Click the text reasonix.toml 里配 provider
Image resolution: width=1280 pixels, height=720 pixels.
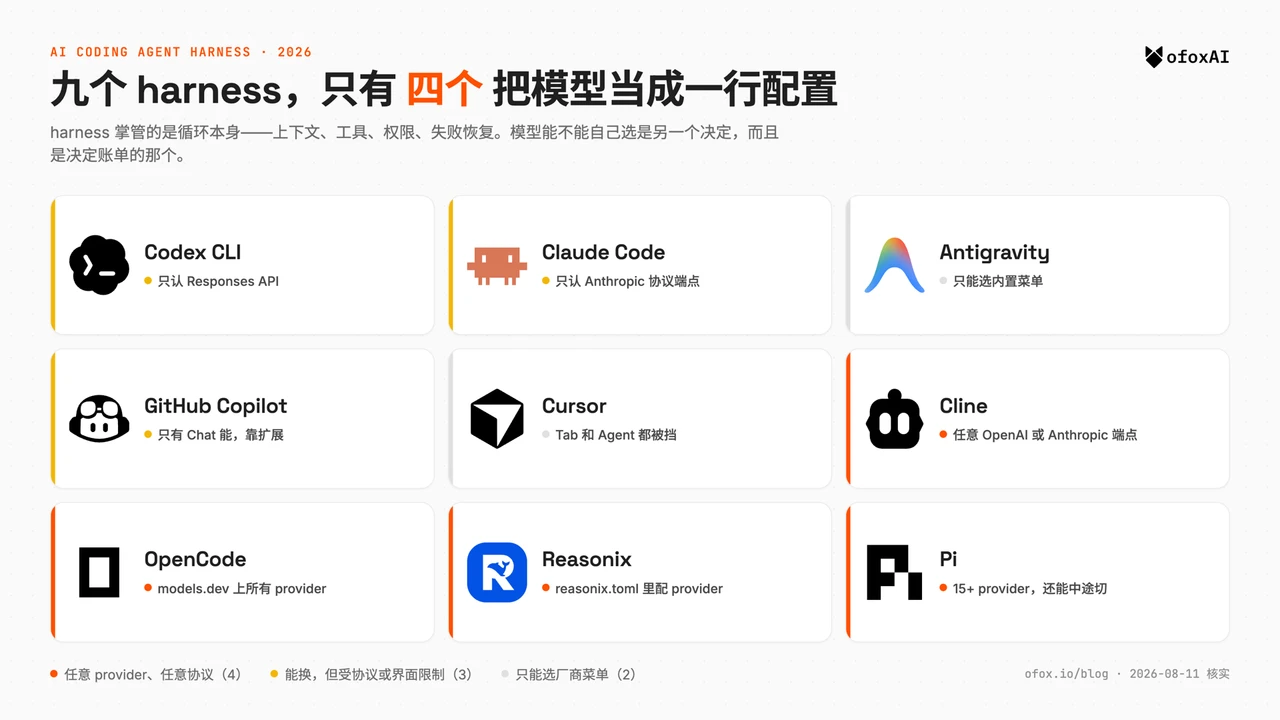point(639,589)
